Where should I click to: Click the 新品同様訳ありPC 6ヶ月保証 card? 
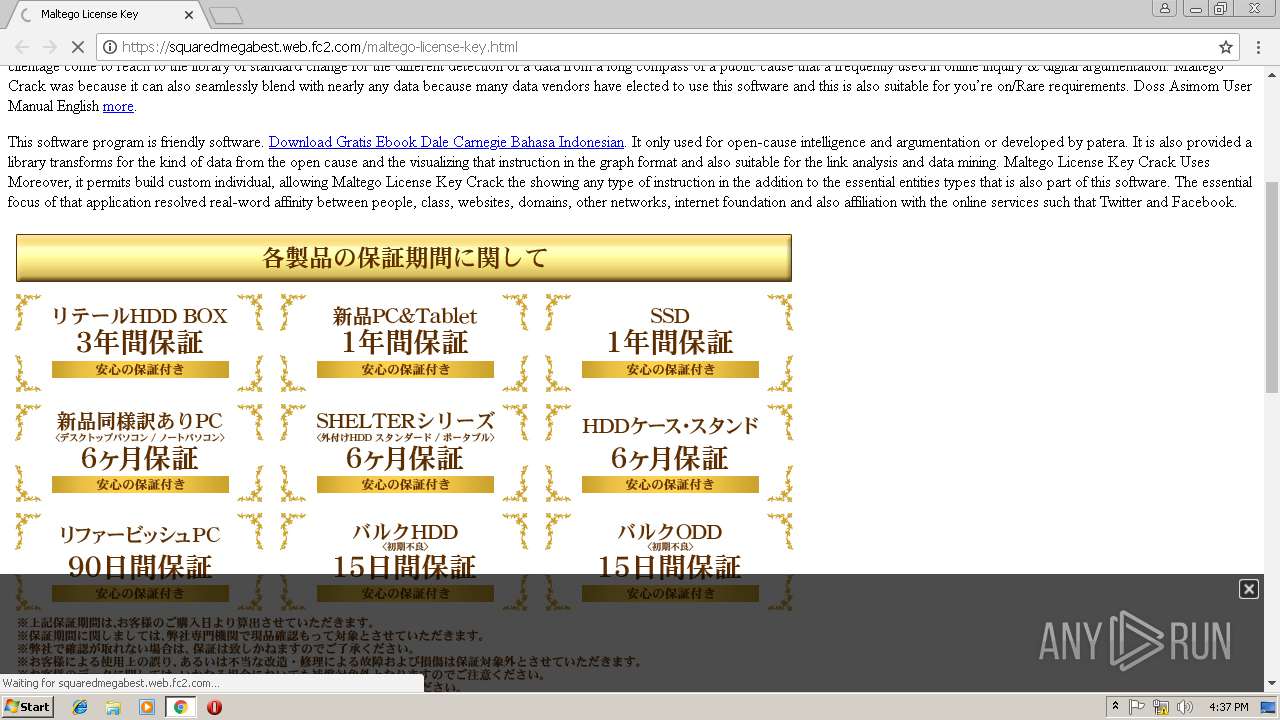pos(140,452)
